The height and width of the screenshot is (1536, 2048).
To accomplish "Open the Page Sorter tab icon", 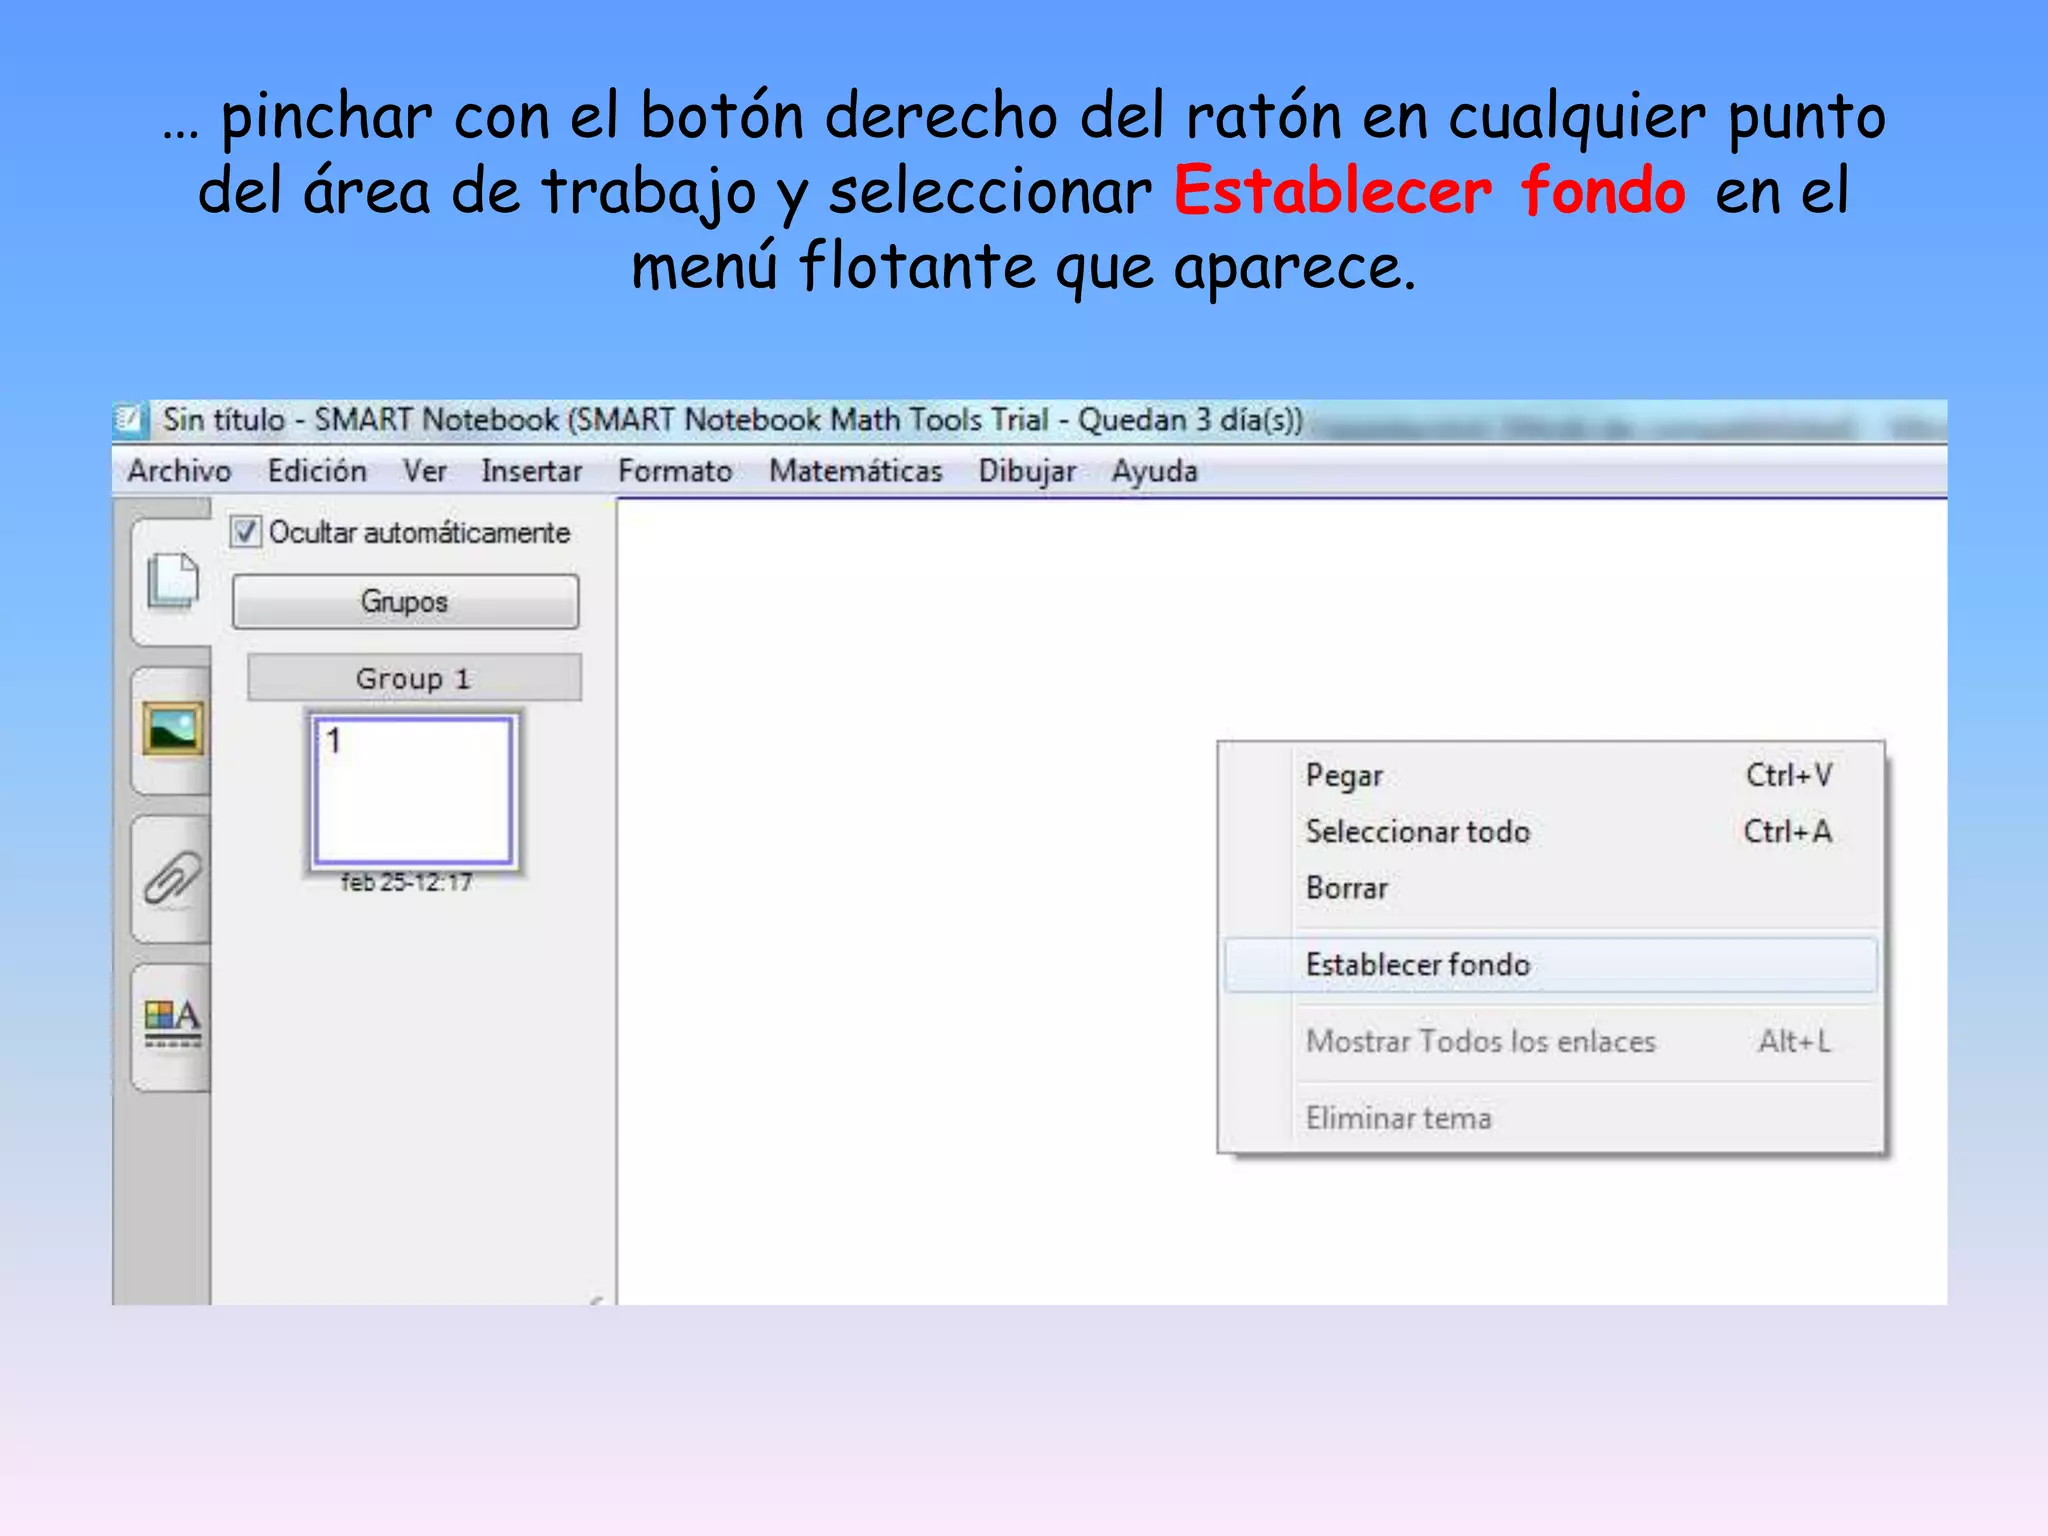I will click(172, 581).
